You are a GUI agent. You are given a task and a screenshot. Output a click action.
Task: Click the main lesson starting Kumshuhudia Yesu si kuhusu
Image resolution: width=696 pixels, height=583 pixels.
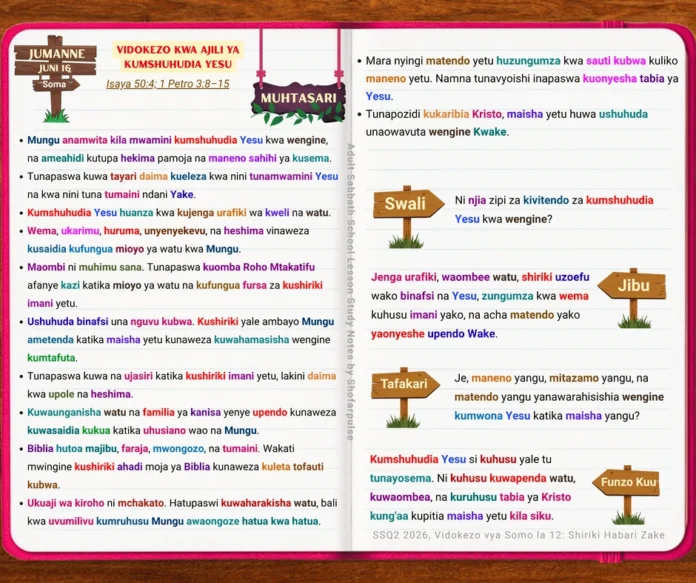click(473, 488)
